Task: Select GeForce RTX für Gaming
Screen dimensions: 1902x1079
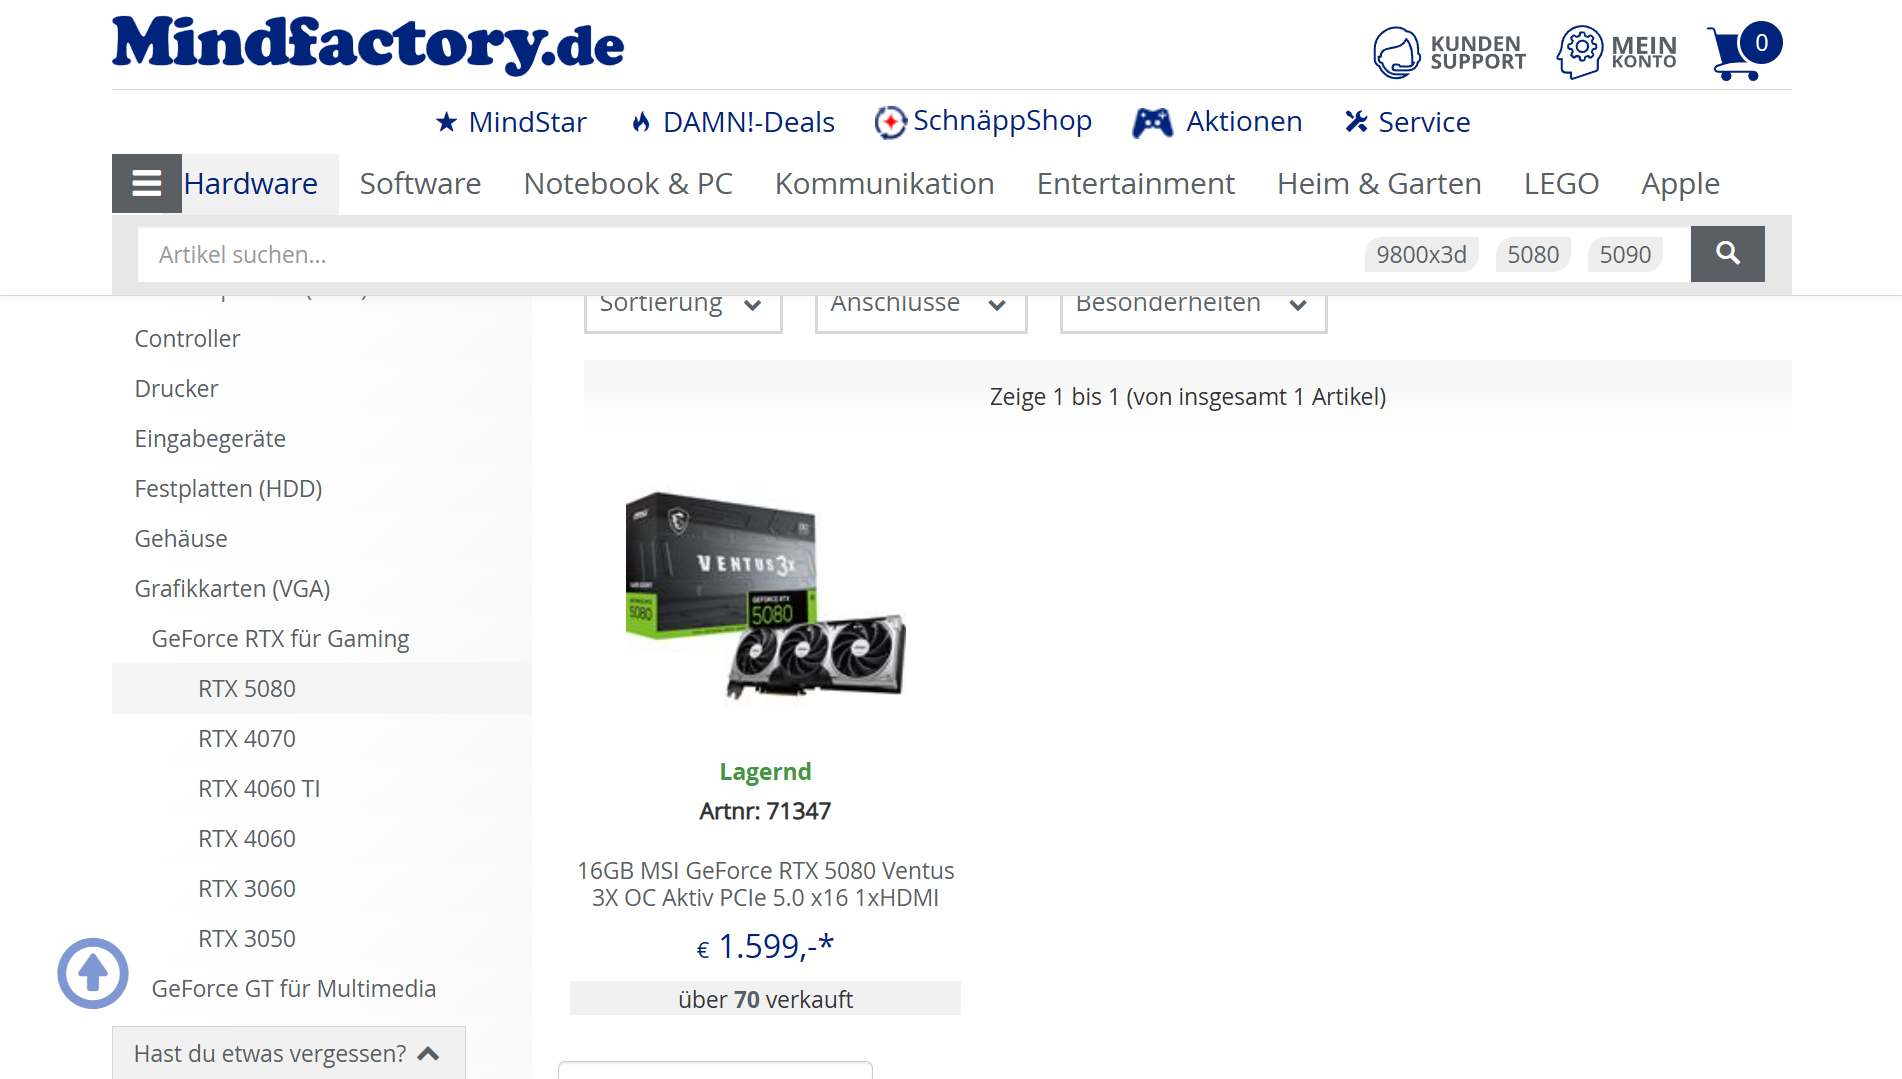Action: pos(280,638)
